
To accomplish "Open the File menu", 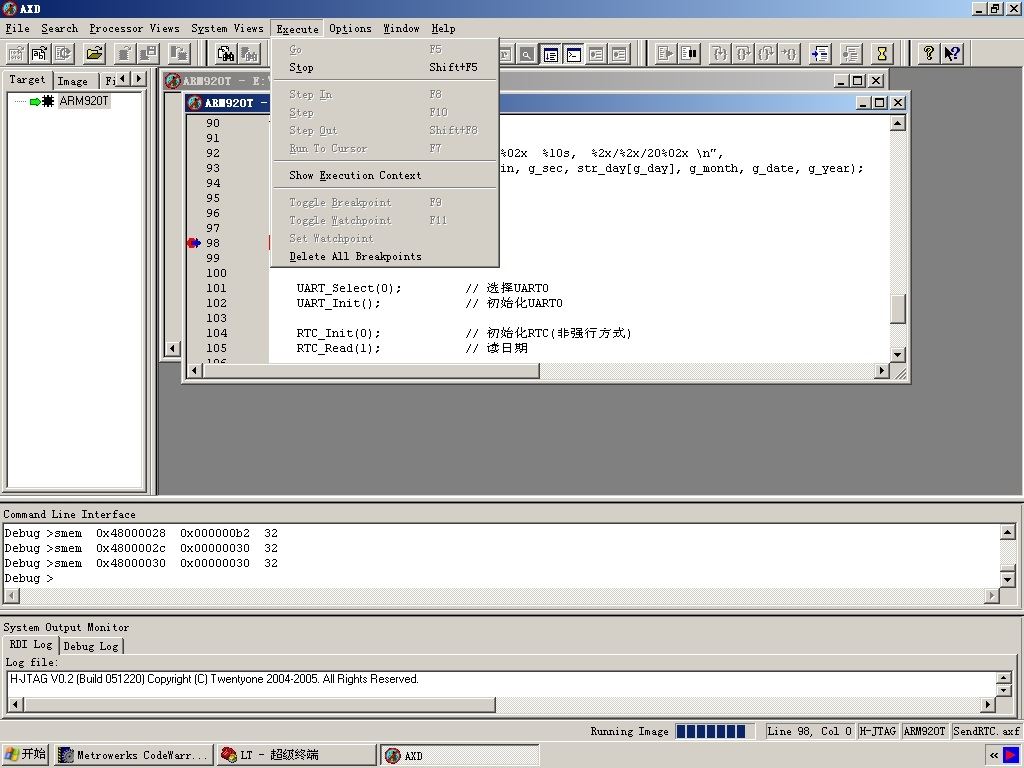I will (x=18, y=28).
